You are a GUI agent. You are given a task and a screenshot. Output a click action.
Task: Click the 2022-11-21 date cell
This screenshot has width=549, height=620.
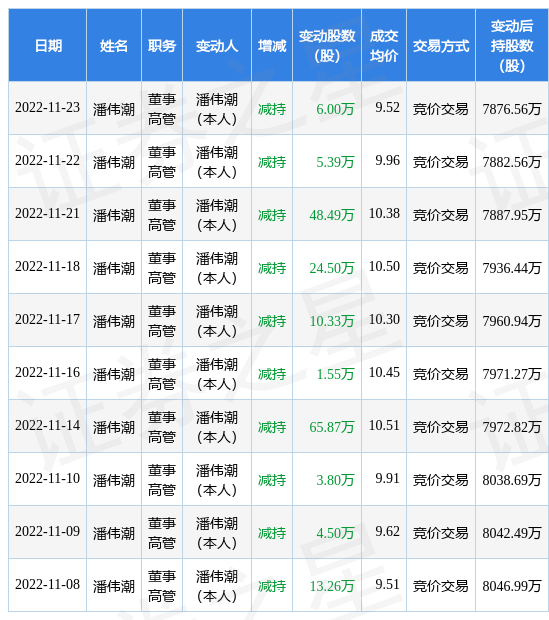pos(47,214)
